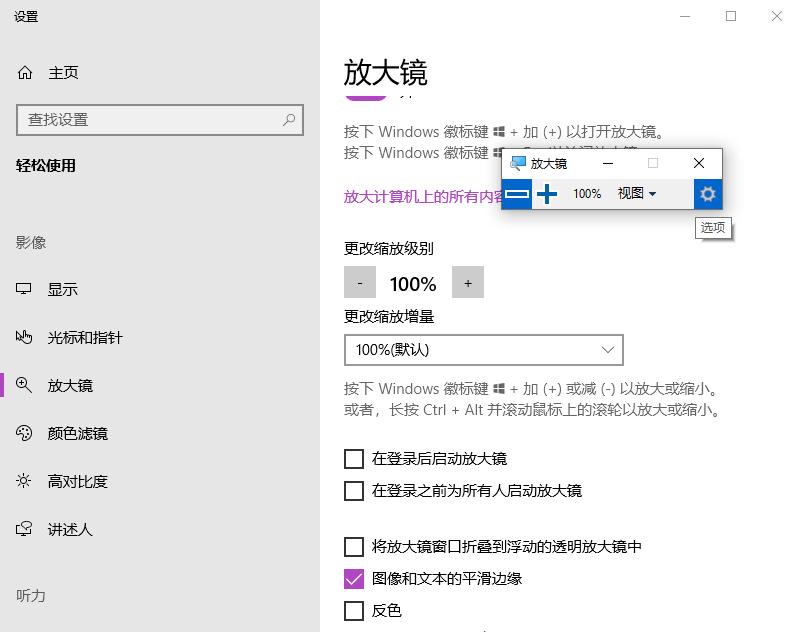The image size is (800, 632).
Task: Enable 在登录之前为所有人启动放大镜
Action: coord(354,491)
